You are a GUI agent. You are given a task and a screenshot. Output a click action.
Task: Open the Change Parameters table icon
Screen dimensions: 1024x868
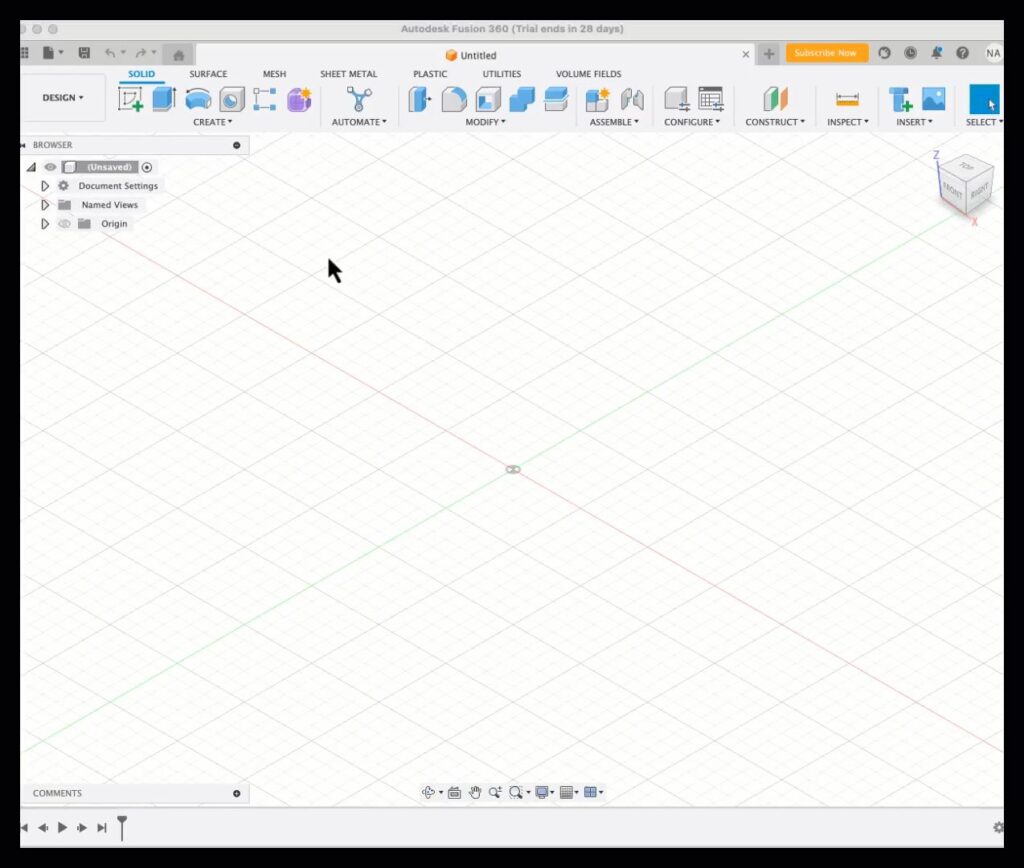pyautogui.click(x=711, y=99)
